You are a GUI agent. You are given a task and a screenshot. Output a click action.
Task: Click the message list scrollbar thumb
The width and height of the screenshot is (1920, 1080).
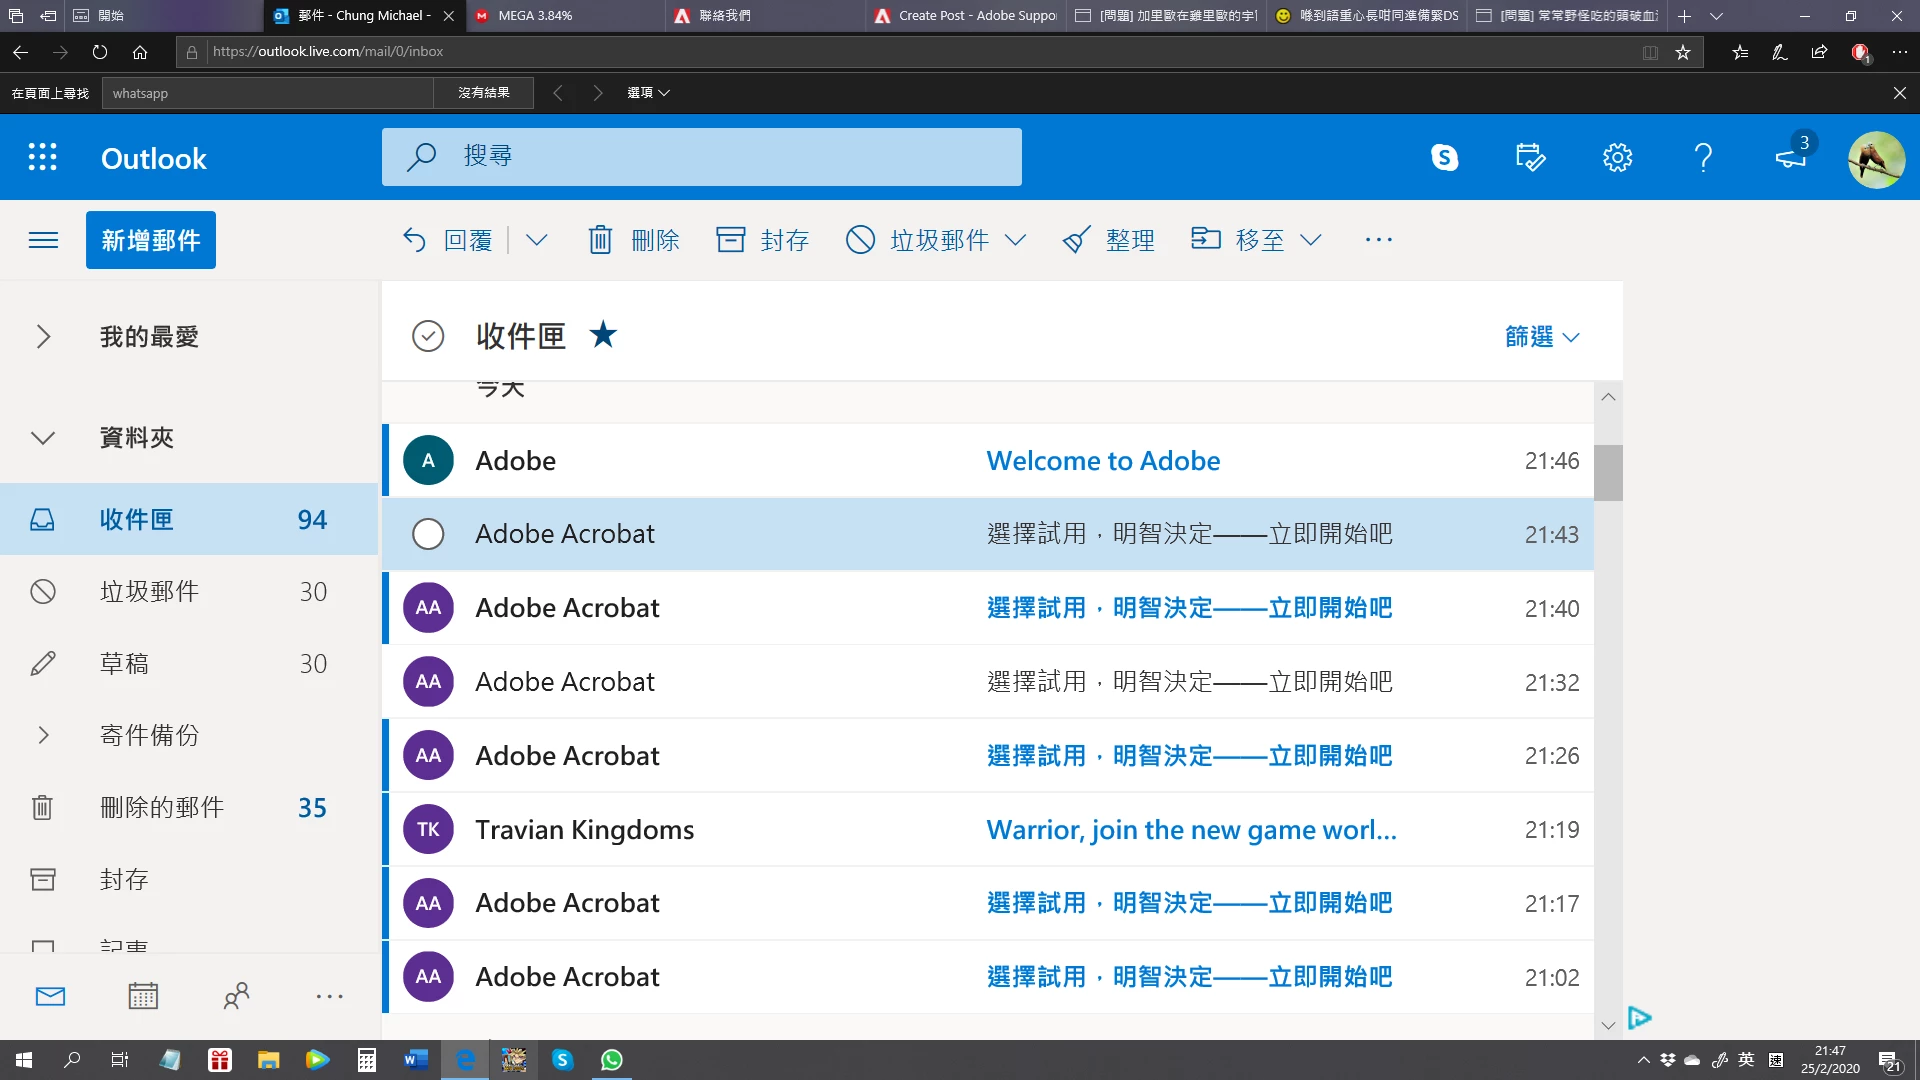click(1608, 472)
